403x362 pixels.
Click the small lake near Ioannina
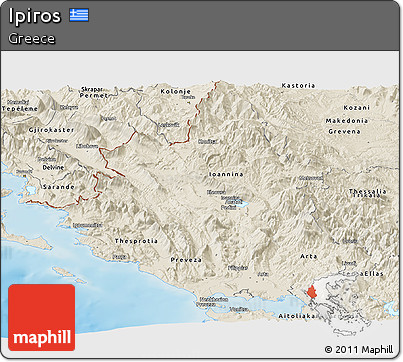[242, 204]
